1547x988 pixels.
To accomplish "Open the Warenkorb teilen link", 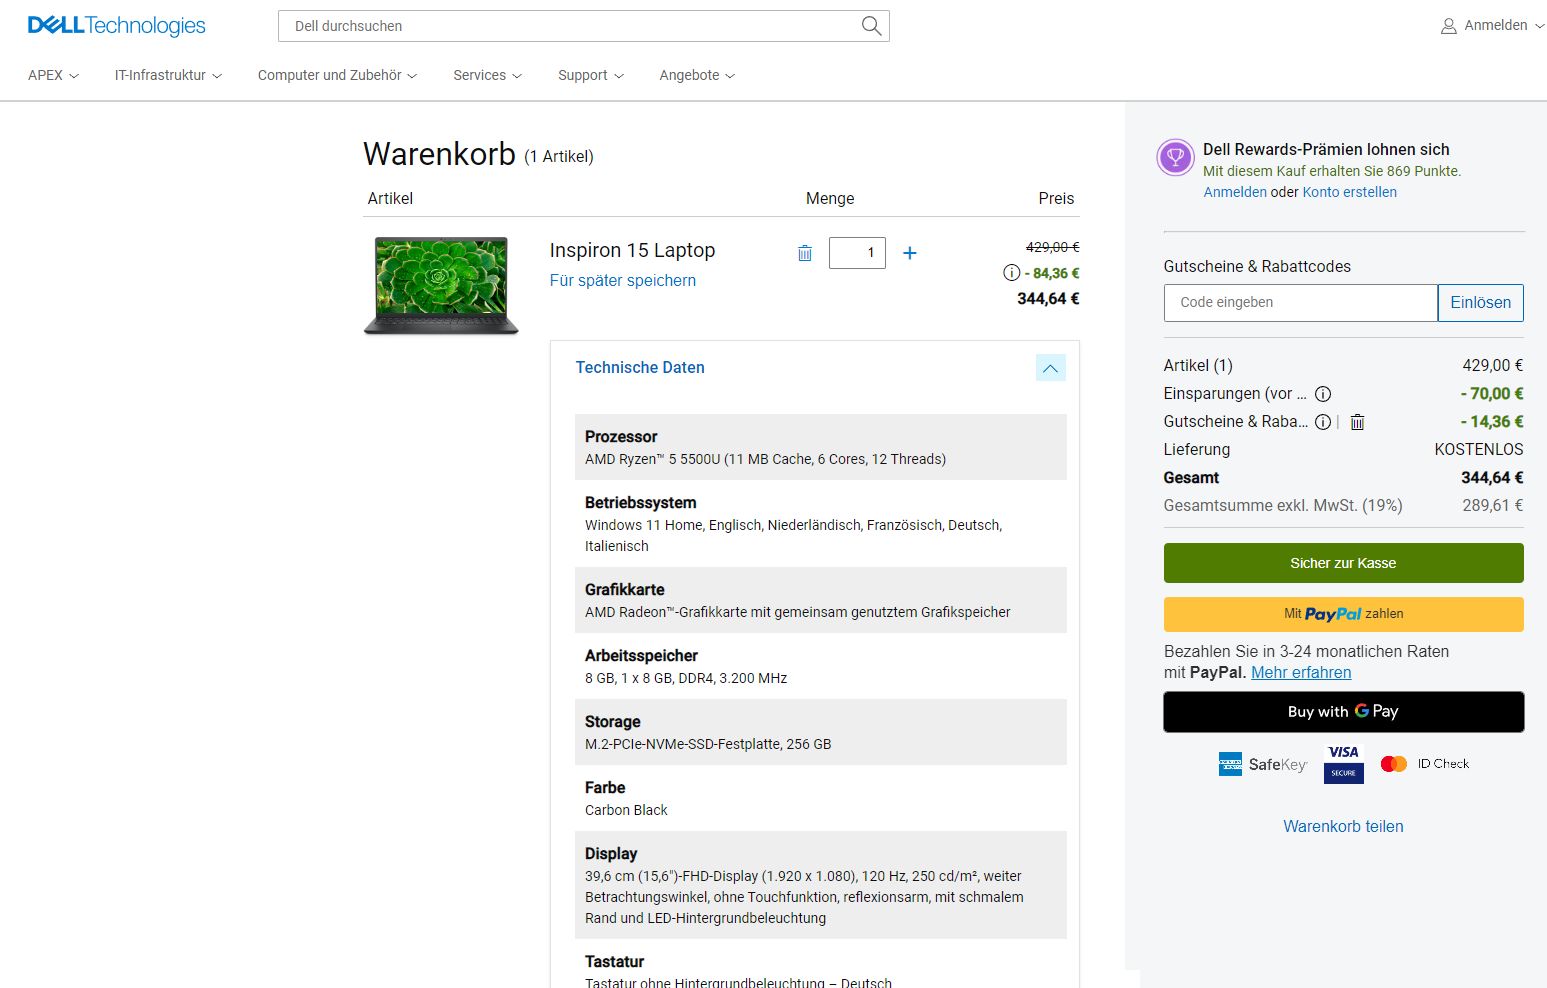I will coord(1343,827).
